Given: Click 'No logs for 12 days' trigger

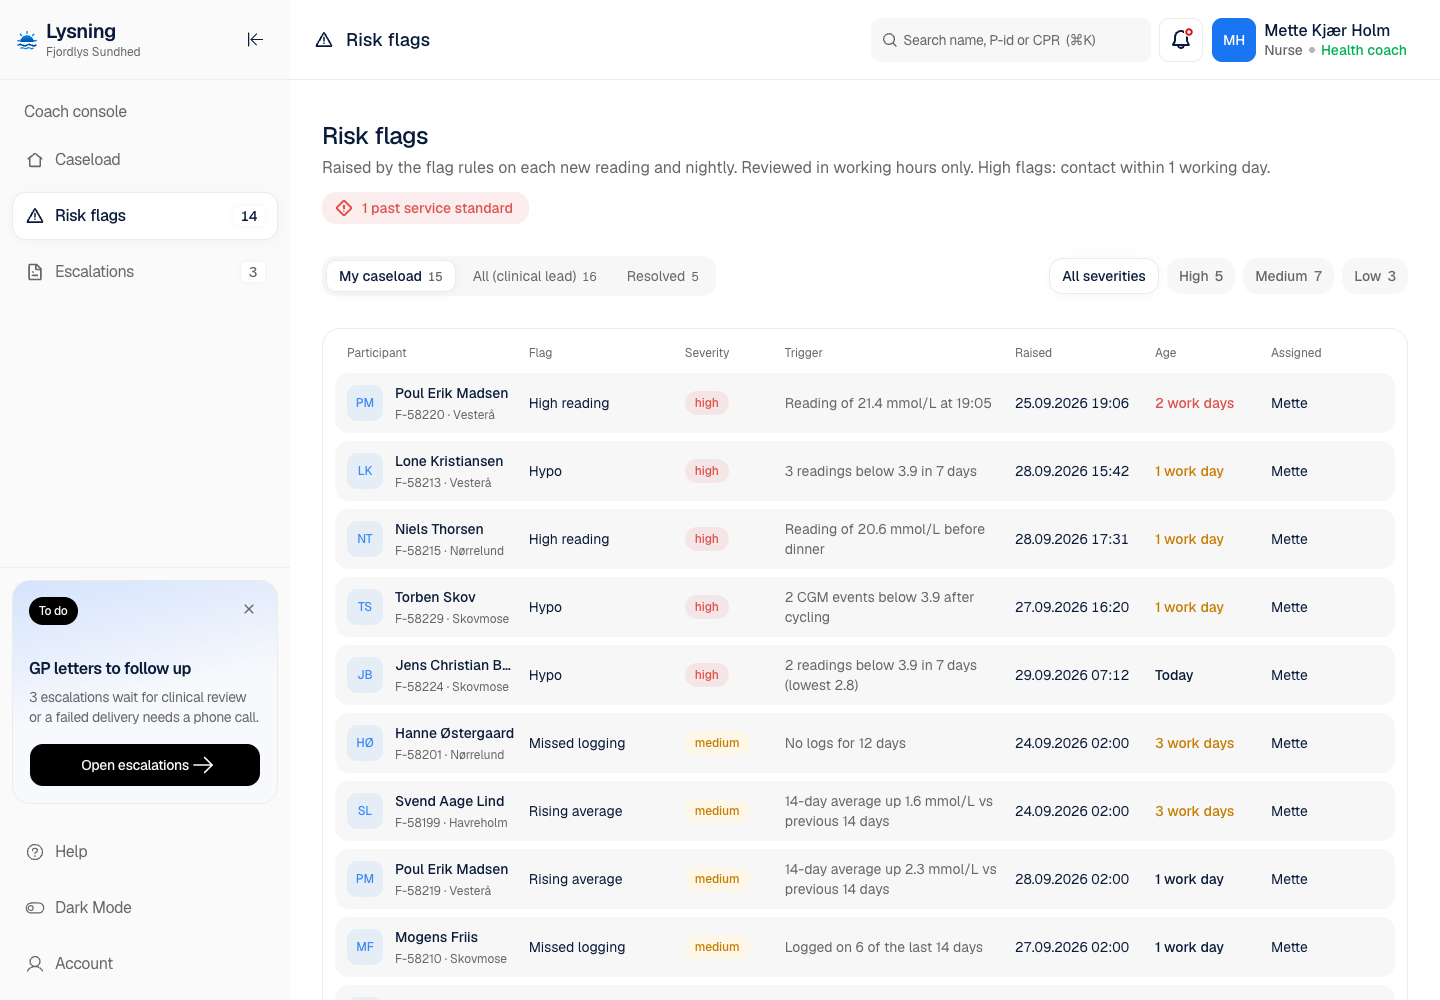Looking at the screenshot, I should click(845, 743).
